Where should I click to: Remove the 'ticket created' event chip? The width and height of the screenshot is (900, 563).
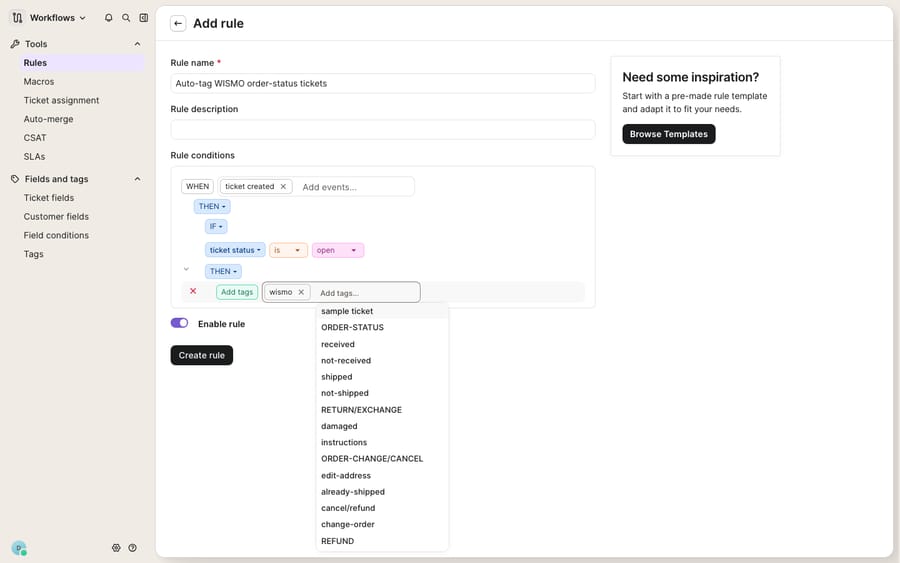(x=283, y=187)
